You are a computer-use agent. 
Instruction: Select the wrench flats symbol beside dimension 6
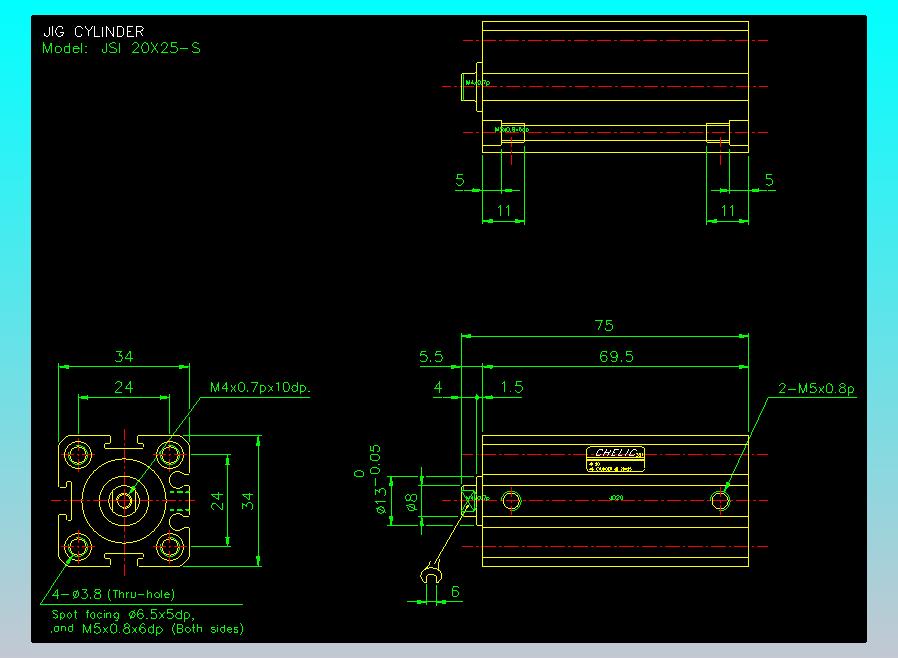click(x=431, y=578)
